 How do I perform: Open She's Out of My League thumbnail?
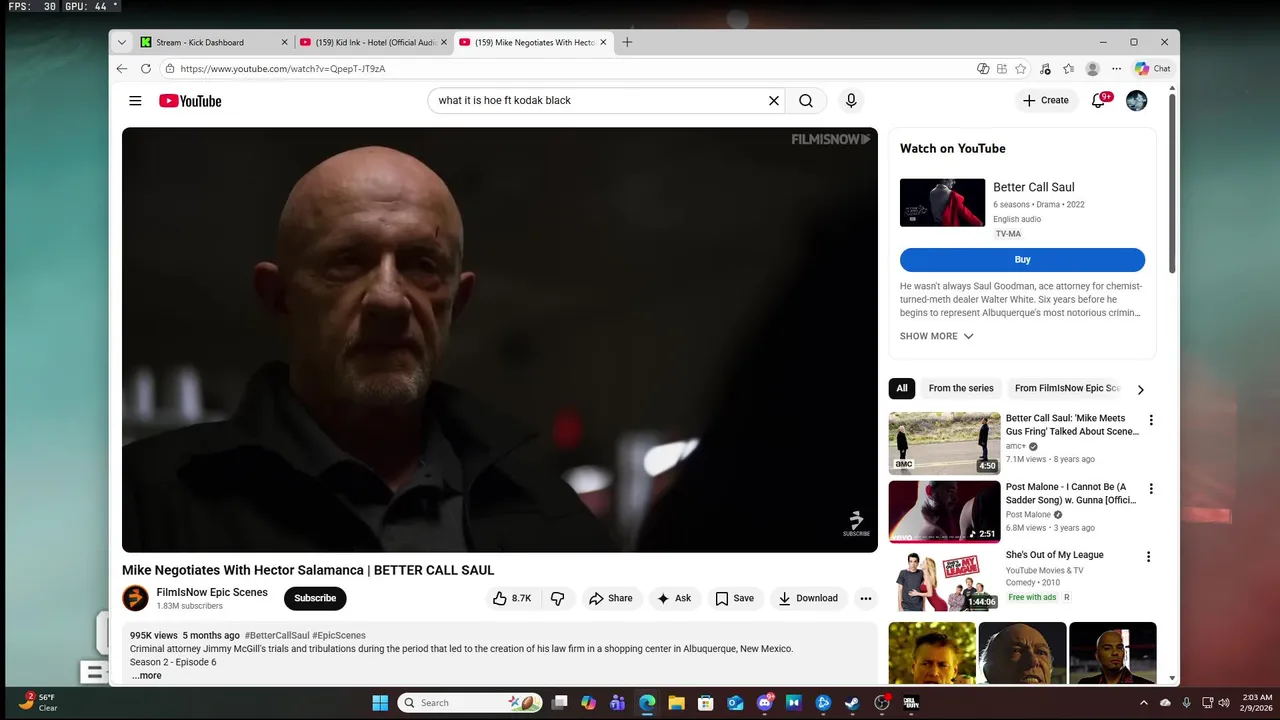point(945,580)
